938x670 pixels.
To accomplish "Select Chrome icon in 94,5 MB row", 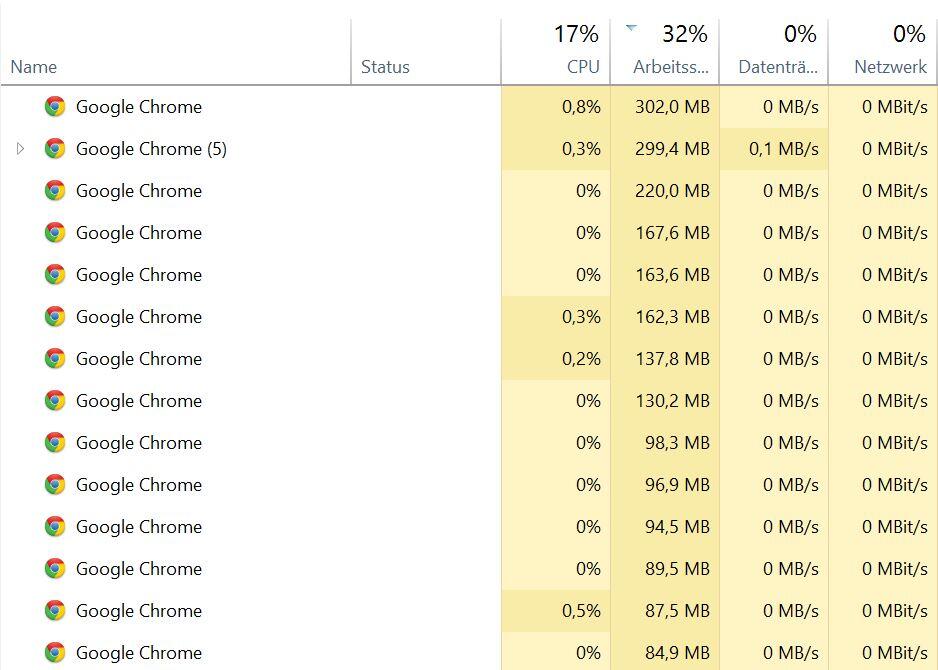I will [55, 526].
